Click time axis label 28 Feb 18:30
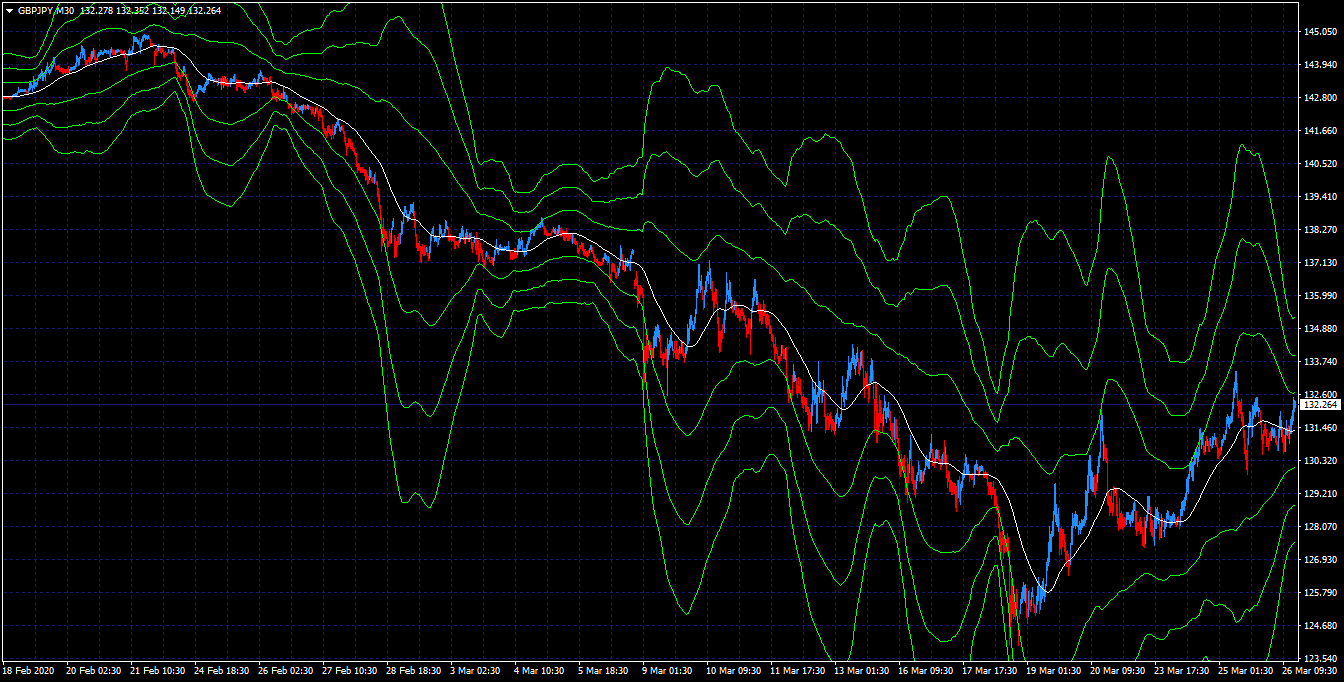 414,671
